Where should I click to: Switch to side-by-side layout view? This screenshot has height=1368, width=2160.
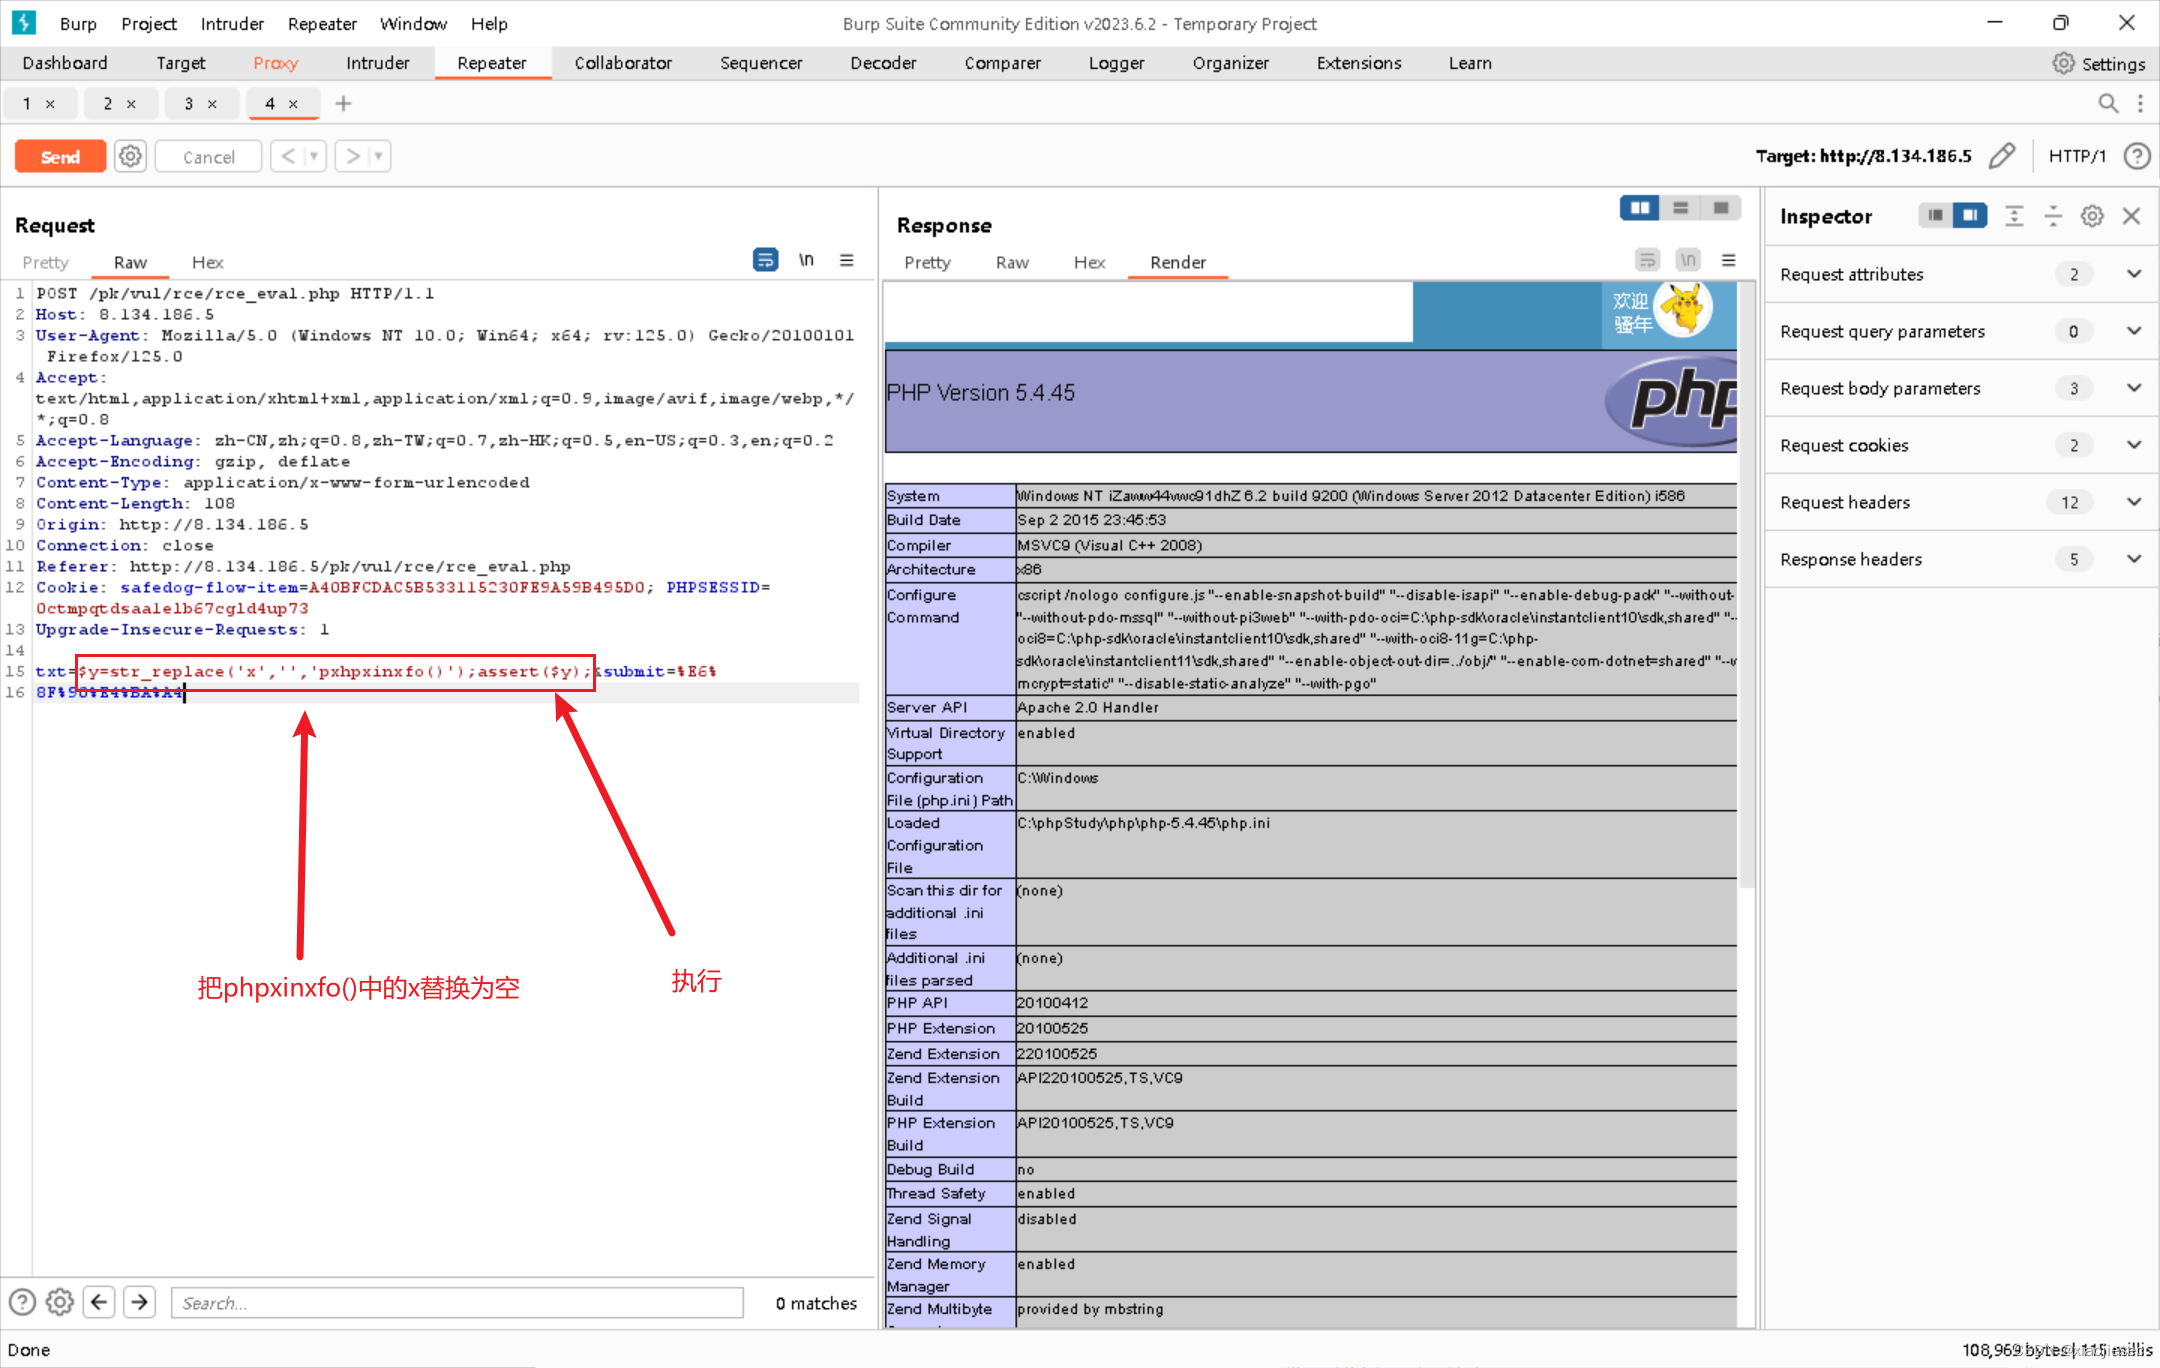point(1640,208)
